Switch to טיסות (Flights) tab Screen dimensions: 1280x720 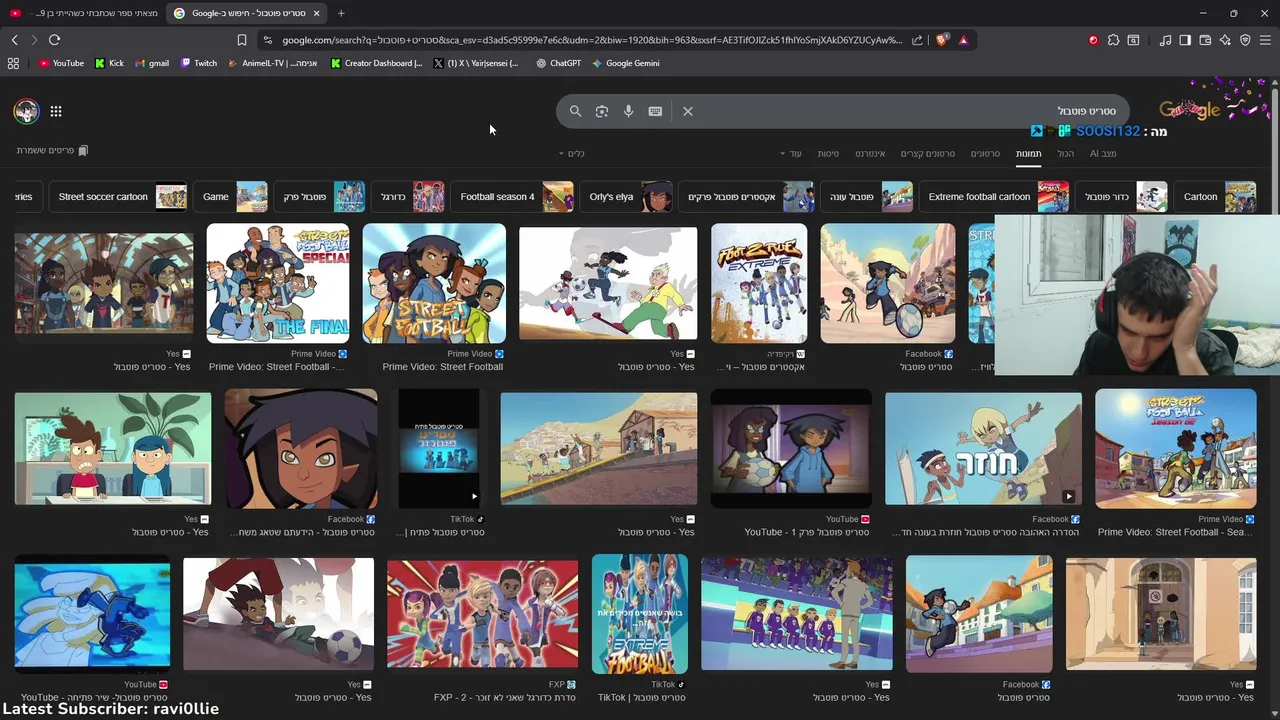828,154
